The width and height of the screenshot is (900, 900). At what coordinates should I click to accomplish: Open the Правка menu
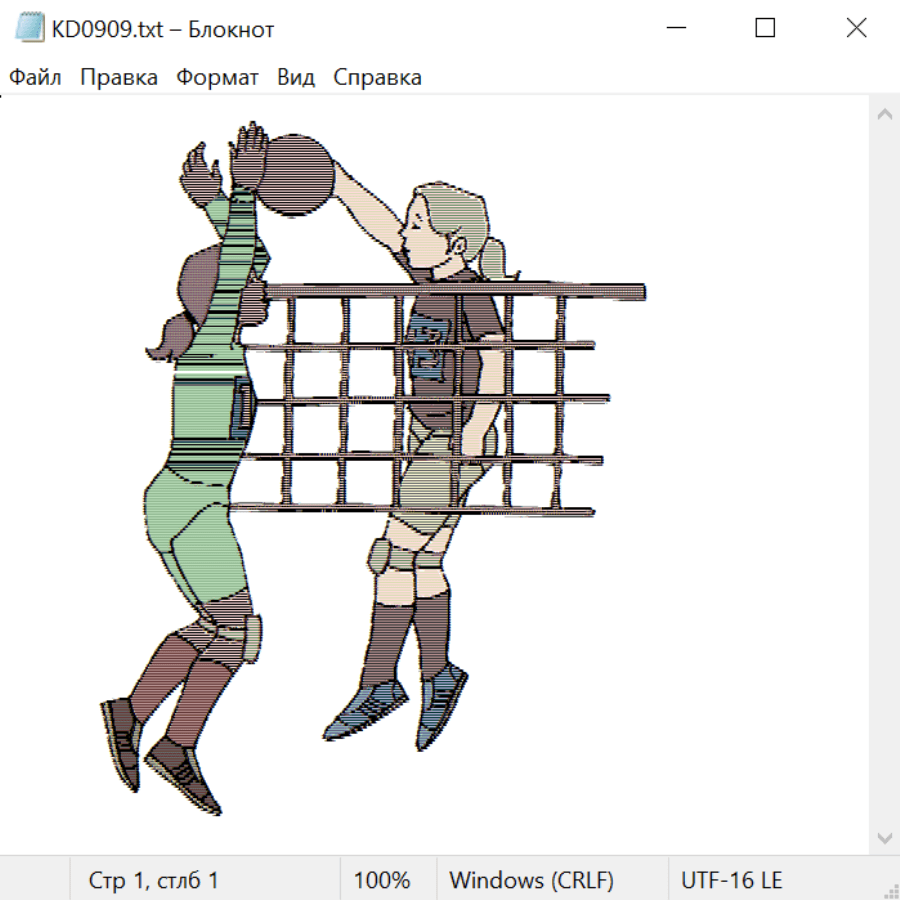(x=119, y=78)
